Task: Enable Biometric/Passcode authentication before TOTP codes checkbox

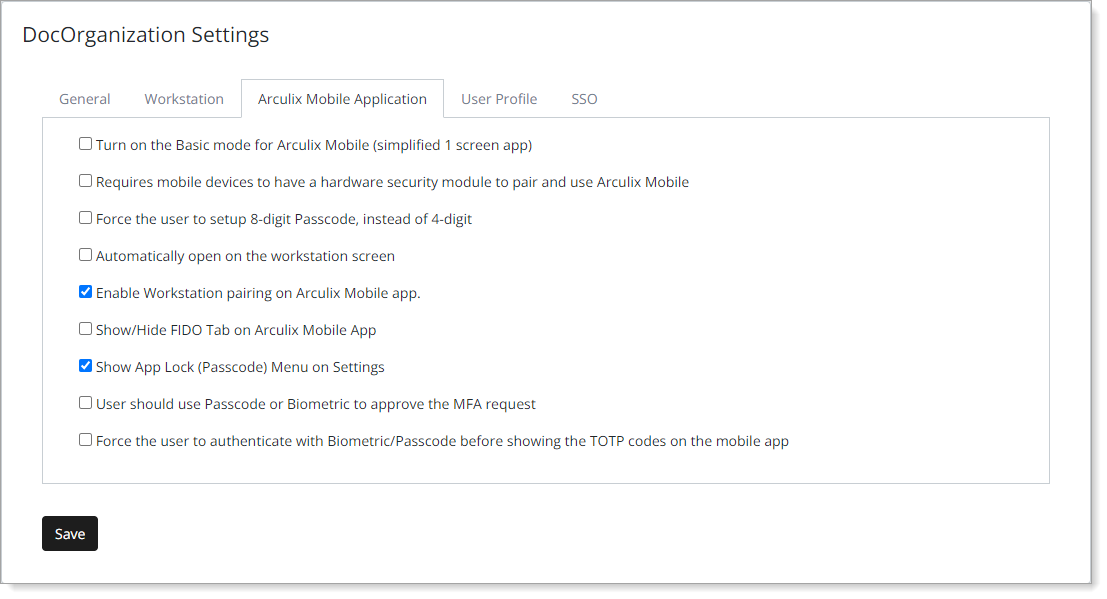Action: tap(86, 440)
